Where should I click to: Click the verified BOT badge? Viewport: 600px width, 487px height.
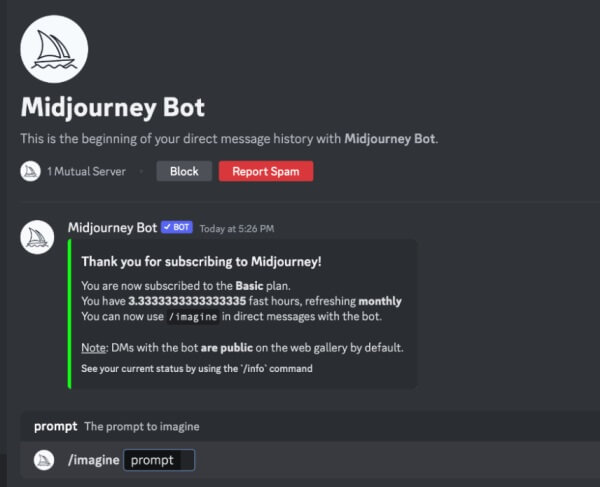click(x=177, y=227)
